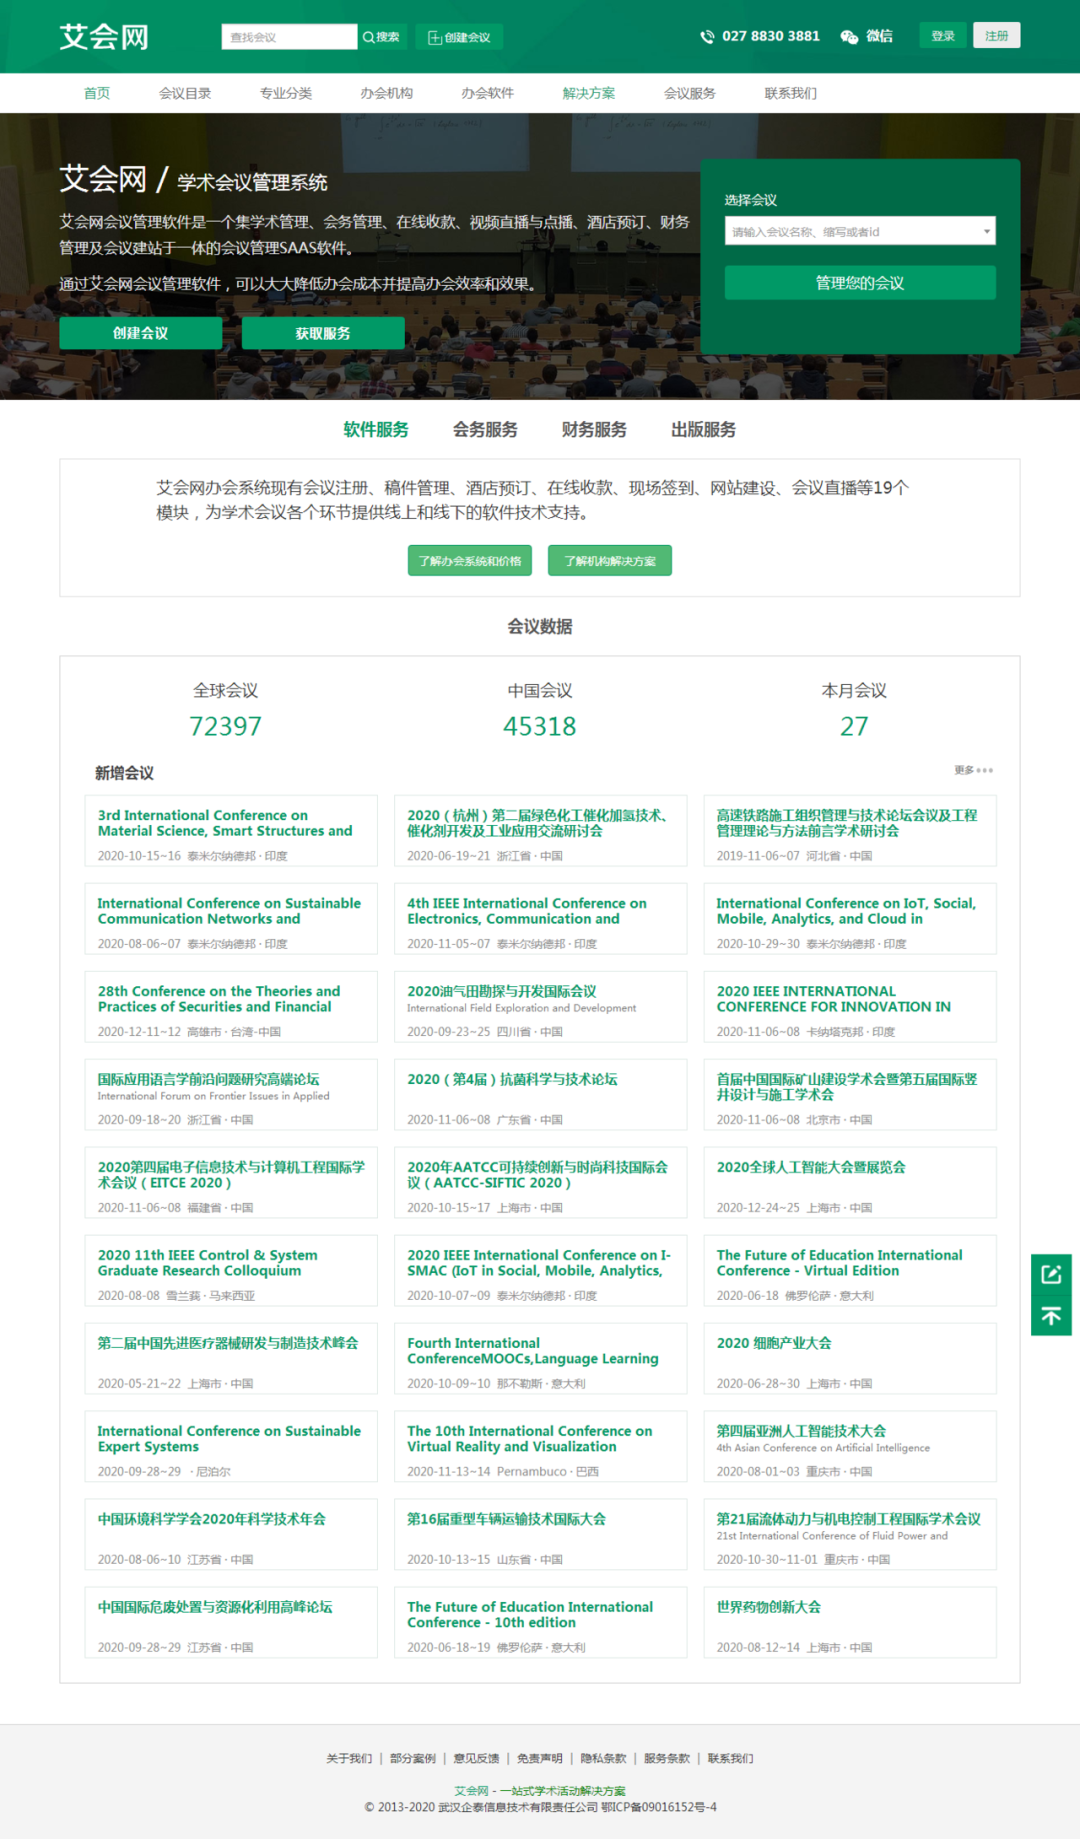
Task: Open the 高速铁路施工组织管理与技术论坛 conference link
Action: coord(847,823)
